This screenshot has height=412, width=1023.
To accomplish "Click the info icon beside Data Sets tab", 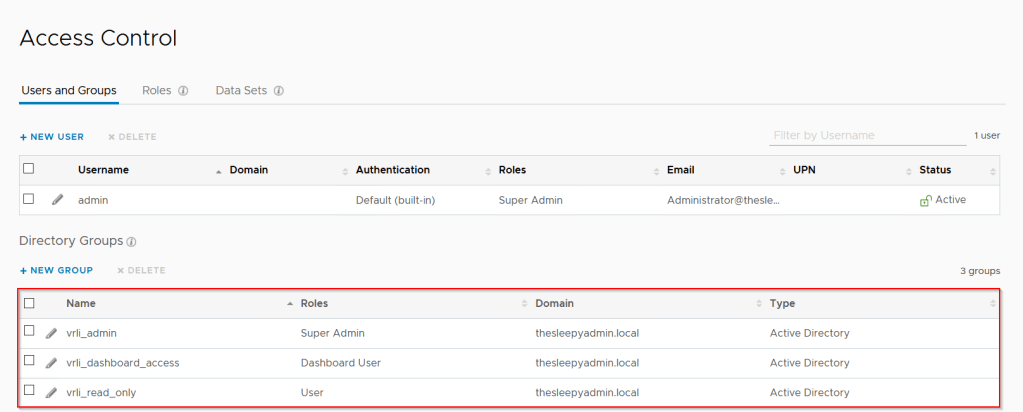I will [x=279, y=91].
